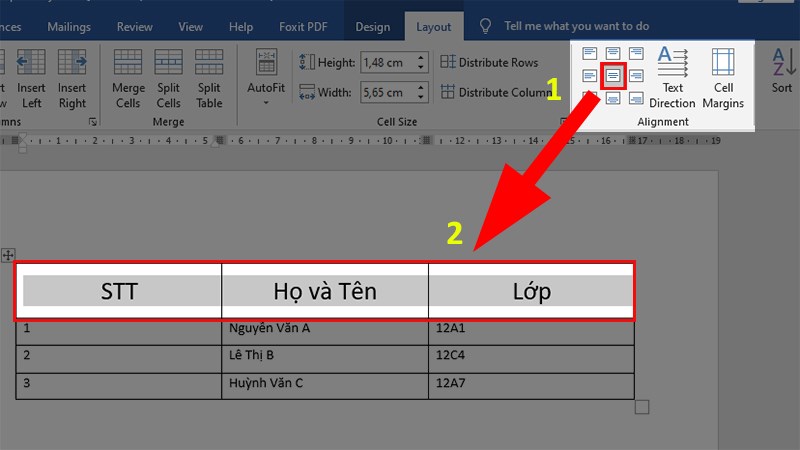The width and height of the screenshot is (800, 450).
Task: Switch to the table Design tab
Action: [x=372, y=27]
